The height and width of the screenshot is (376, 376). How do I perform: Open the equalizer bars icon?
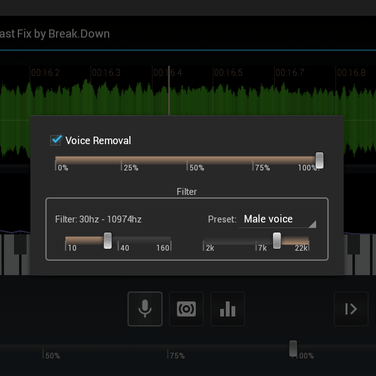pyautogui.click(x=228, y=309)
